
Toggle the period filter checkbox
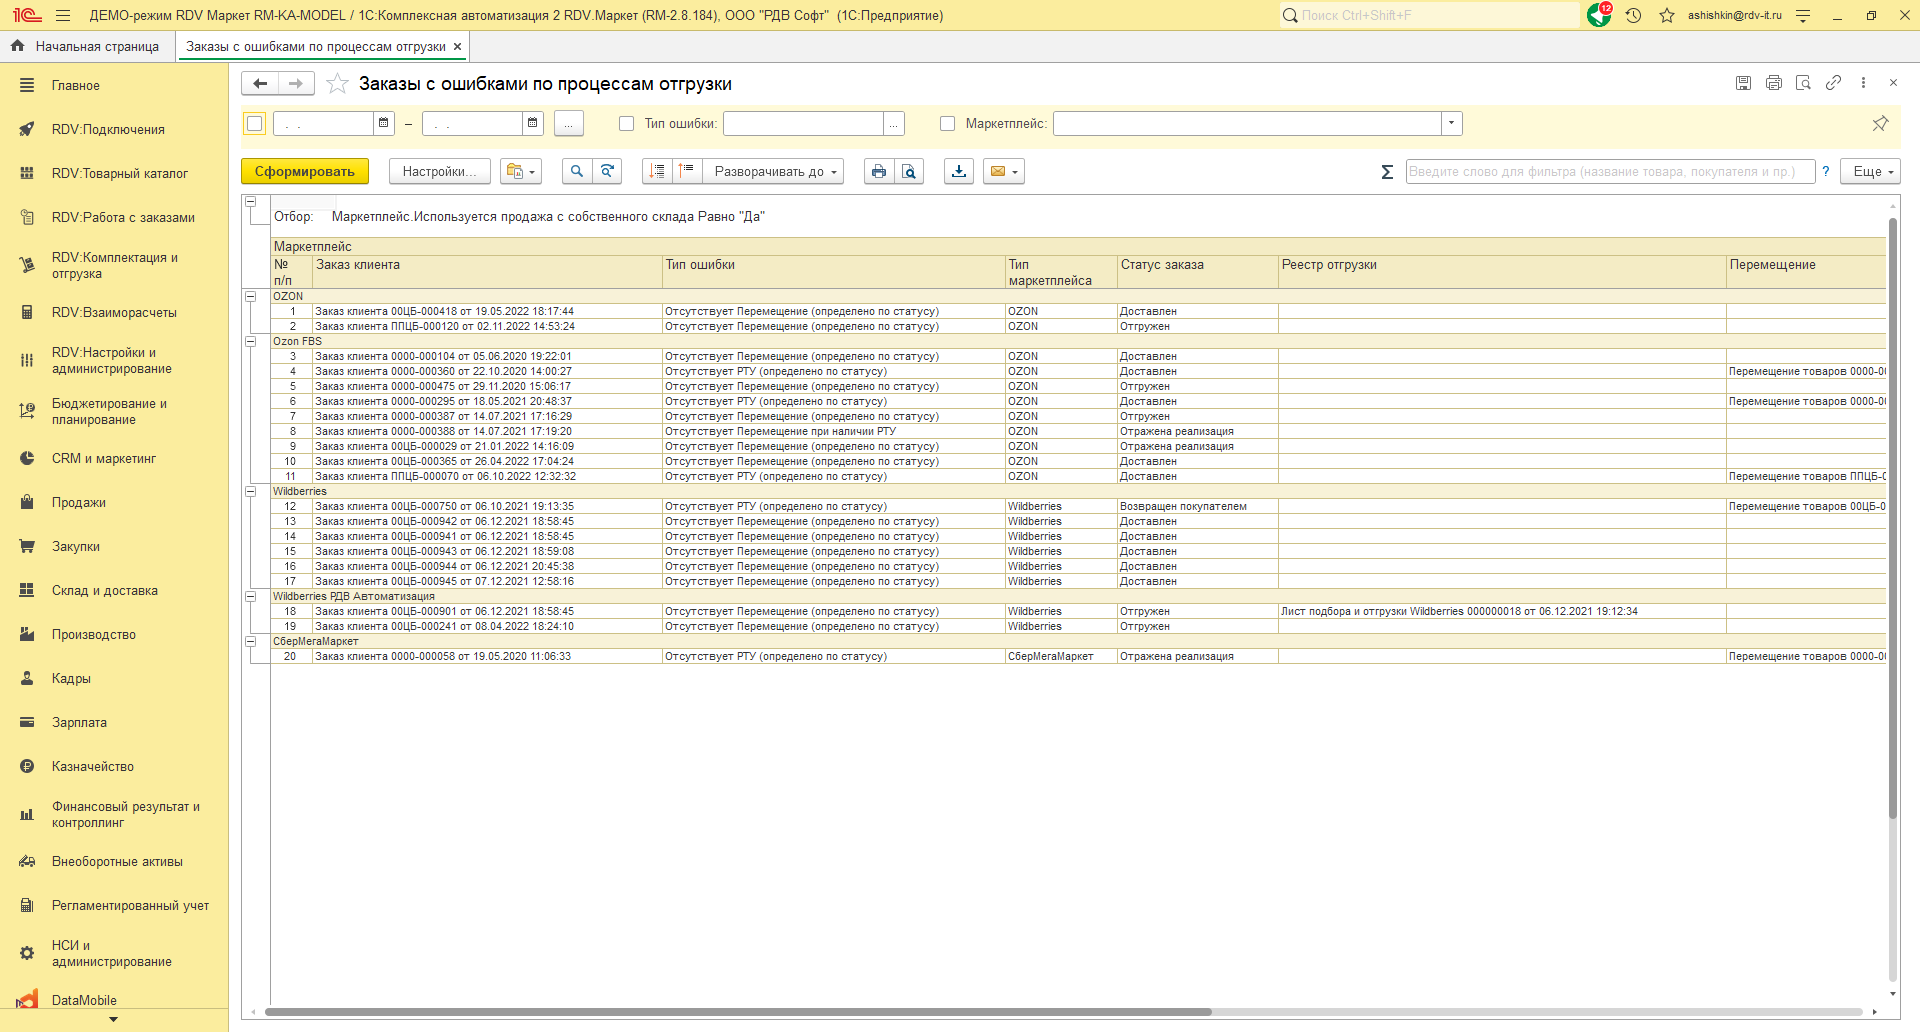pos(255,124)
